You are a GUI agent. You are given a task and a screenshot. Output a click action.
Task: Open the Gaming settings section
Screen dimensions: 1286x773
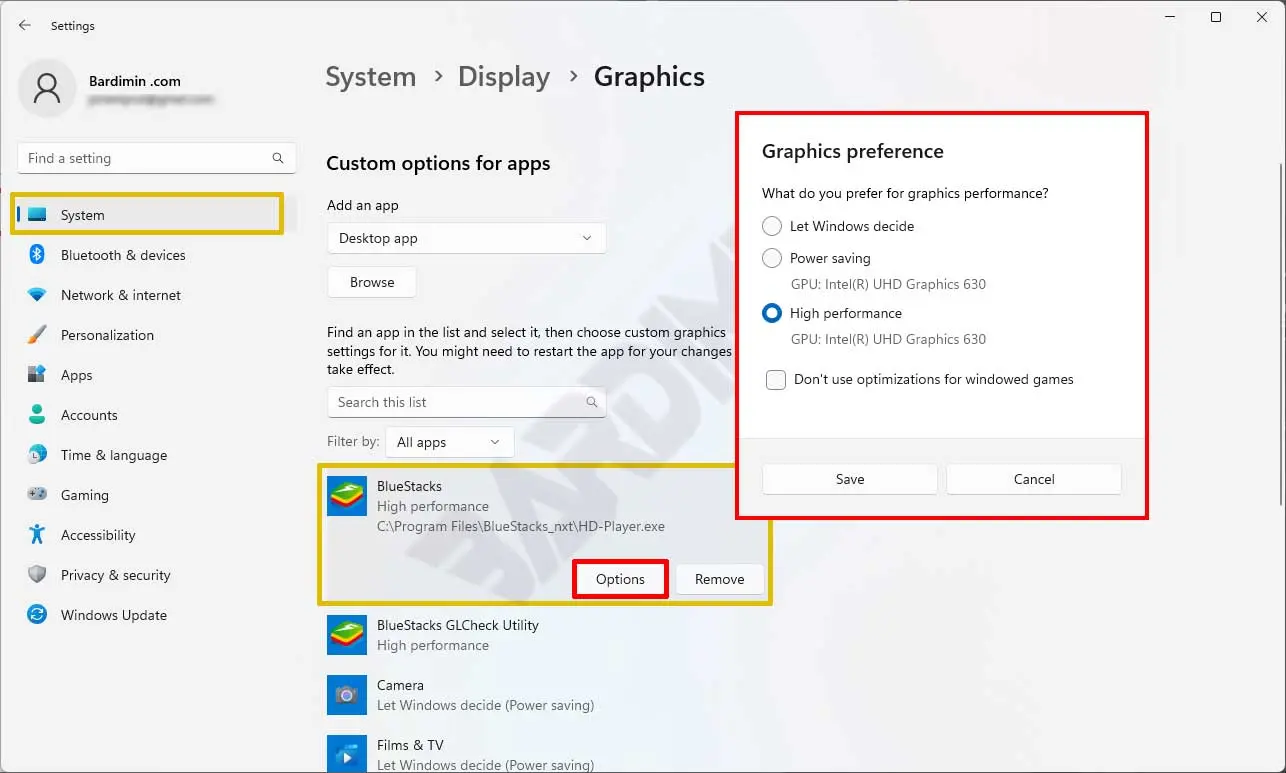[x=84, y=495]
